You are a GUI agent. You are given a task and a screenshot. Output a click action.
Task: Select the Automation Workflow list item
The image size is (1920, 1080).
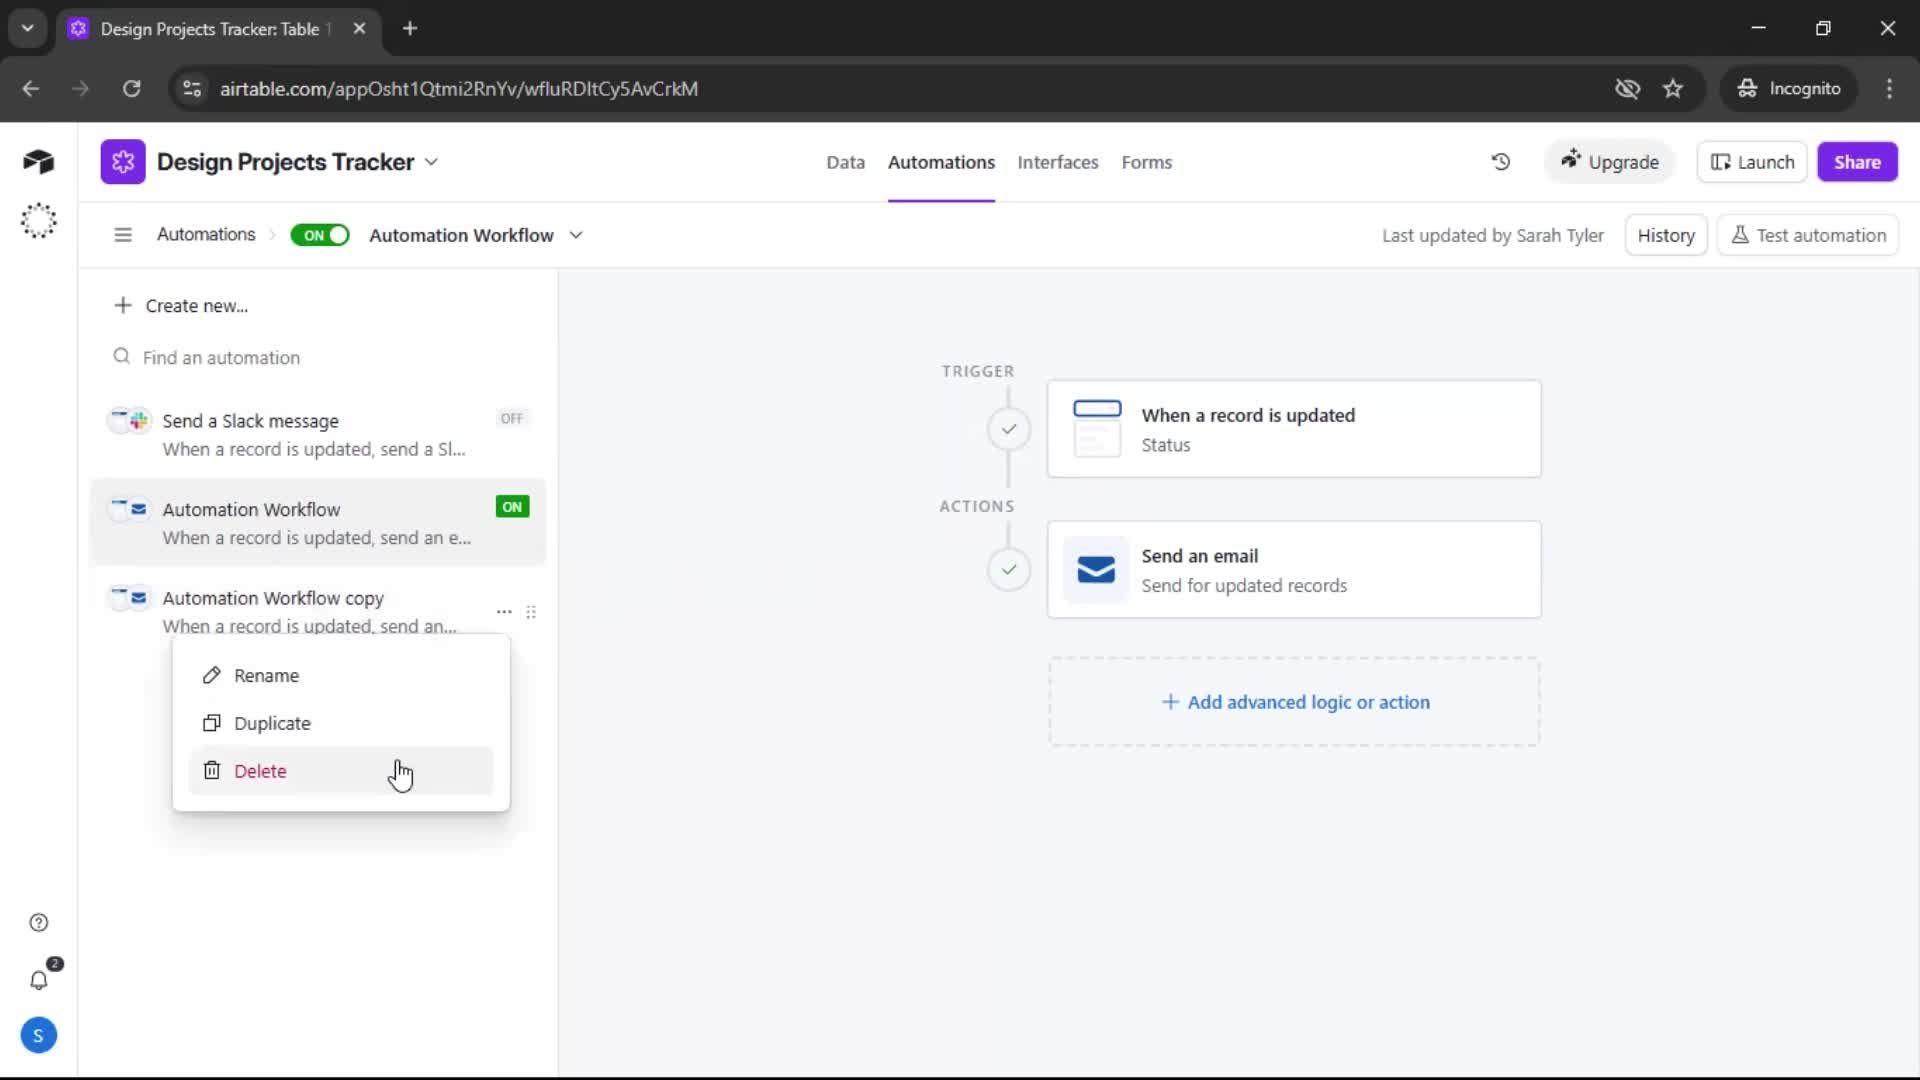318,522
